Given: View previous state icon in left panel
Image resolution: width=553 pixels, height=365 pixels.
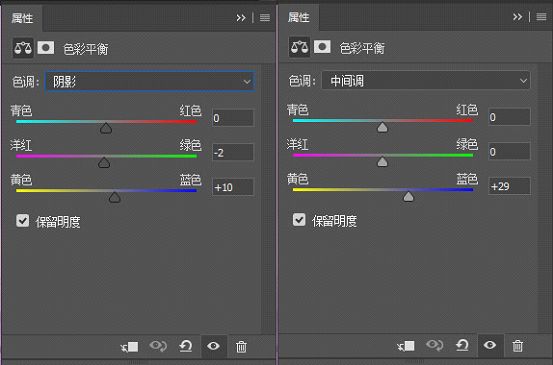Looking at the screenshot, I should click(158, 346).
